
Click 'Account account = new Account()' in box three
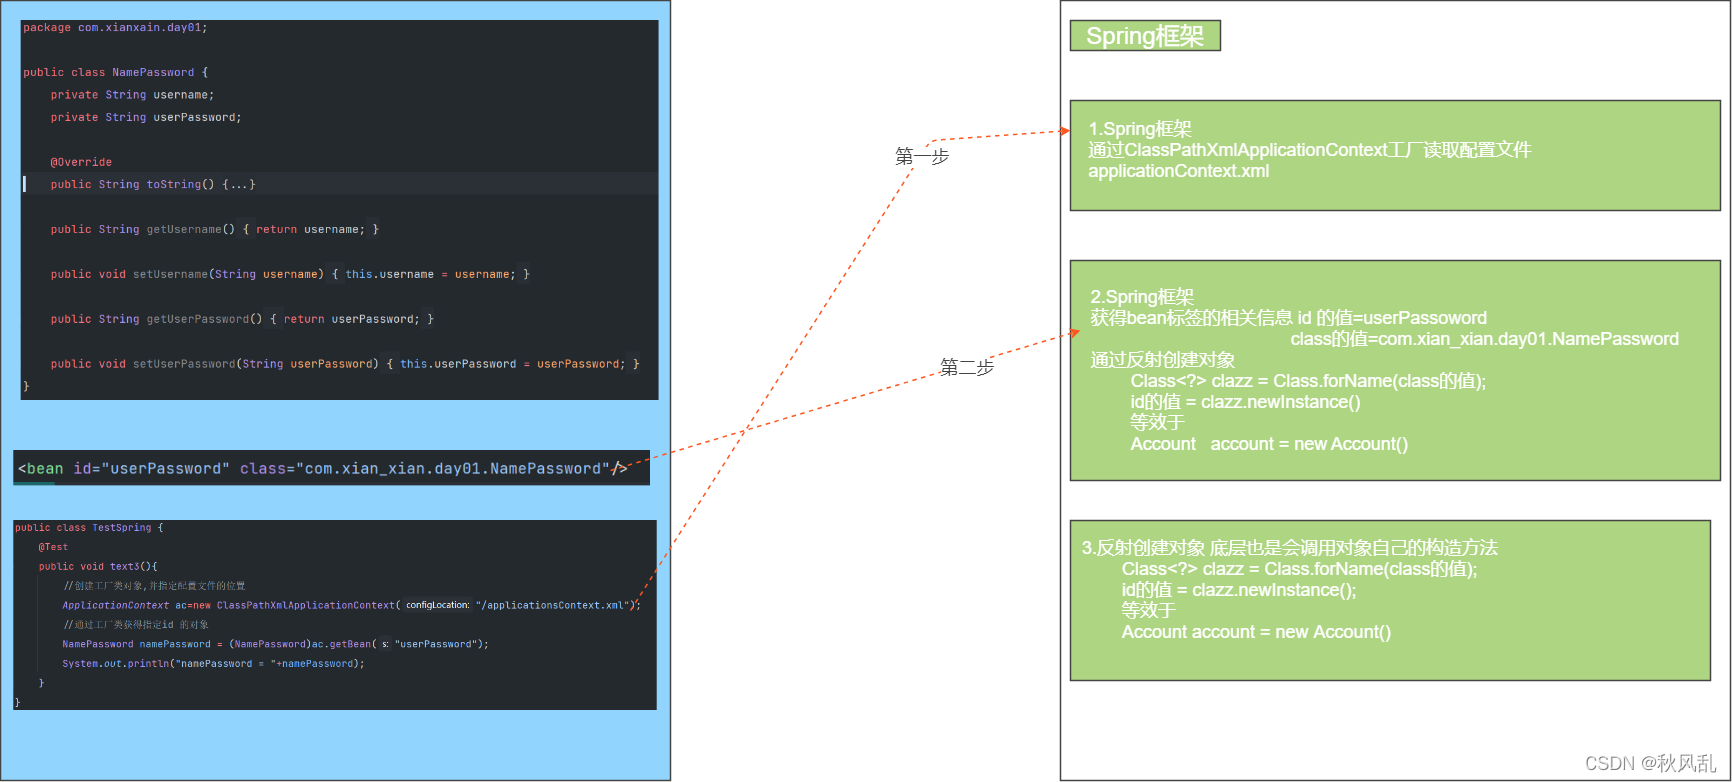click(x=1256, y=632)
